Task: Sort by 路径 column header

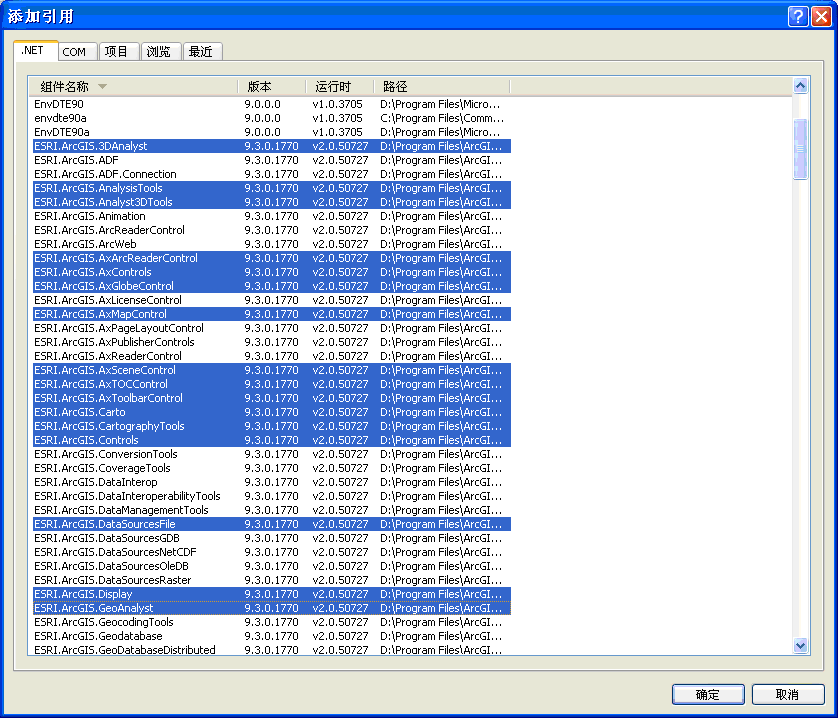Action: 442,87
